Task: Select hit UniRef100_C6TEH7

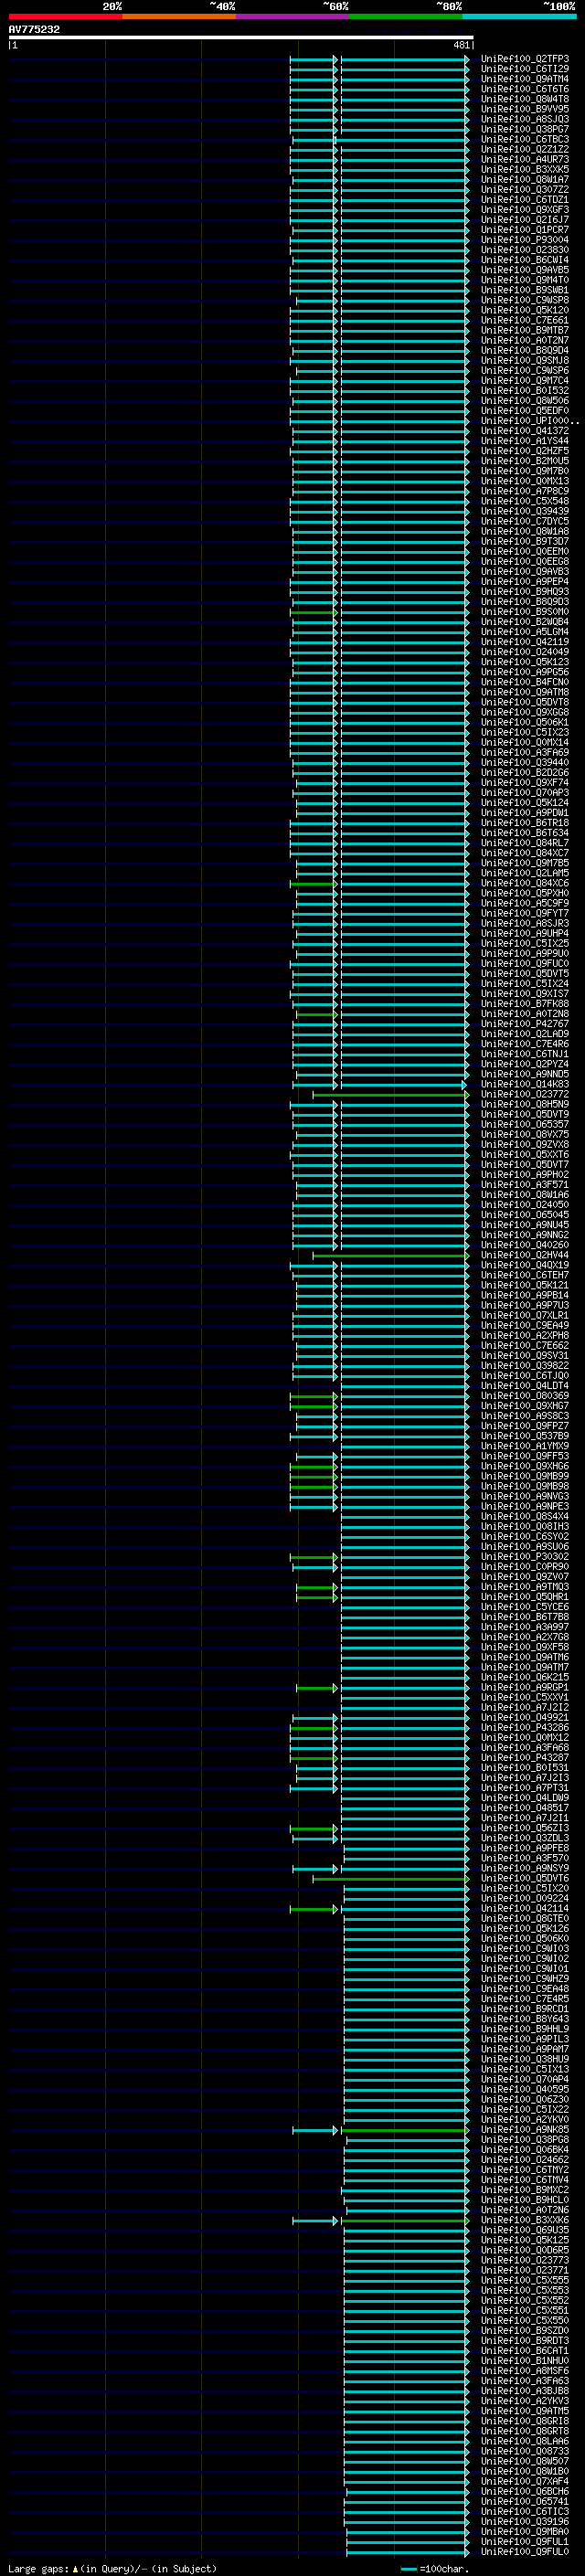Action: (x=525, y=1275)
